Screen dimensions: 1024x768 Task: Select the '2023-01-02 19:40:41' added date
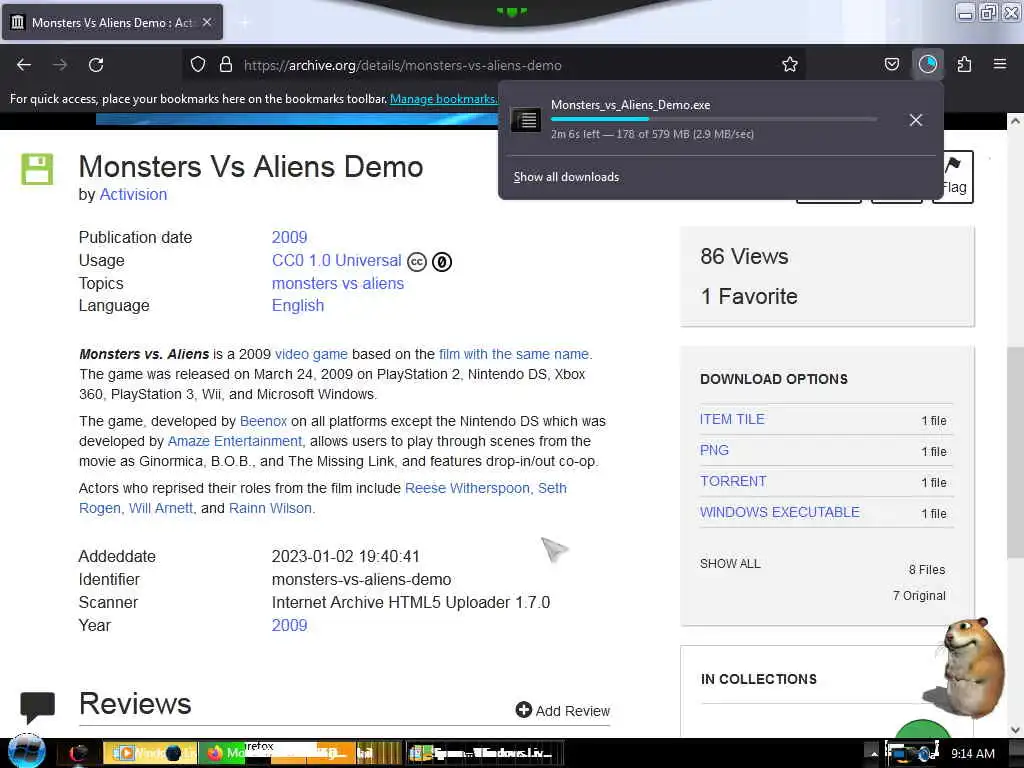[345, 556]
